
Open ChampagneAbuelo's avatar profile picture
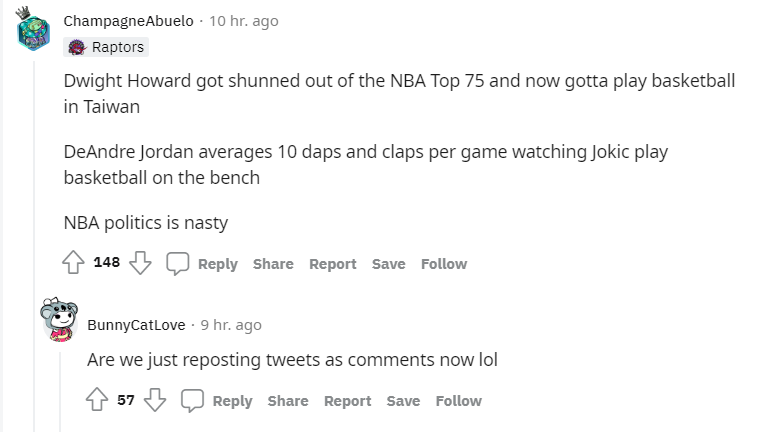(x=34, y=30)
